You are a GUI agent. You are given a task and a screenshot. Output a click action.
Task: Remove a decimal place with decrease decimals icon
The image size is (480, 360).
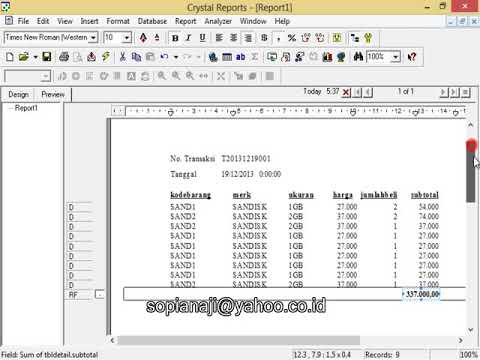(320, 38)
